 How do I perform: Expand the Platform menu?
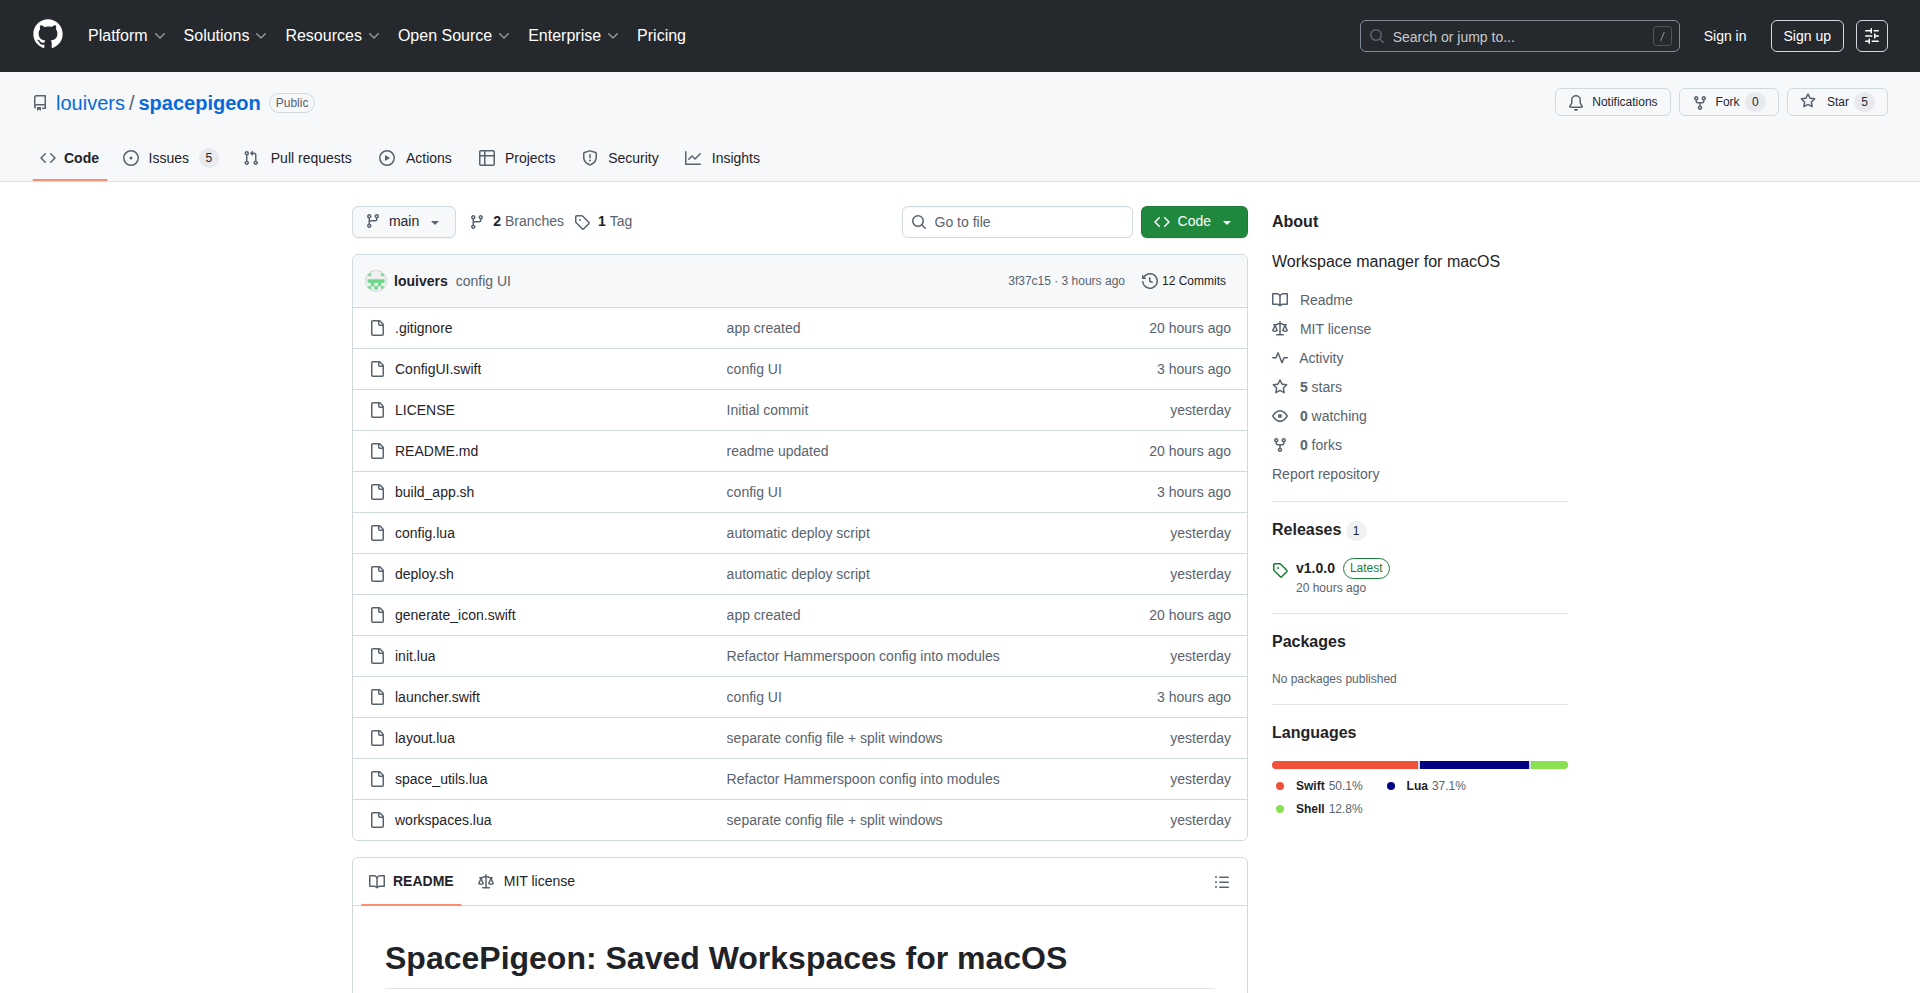coord(126,36)
